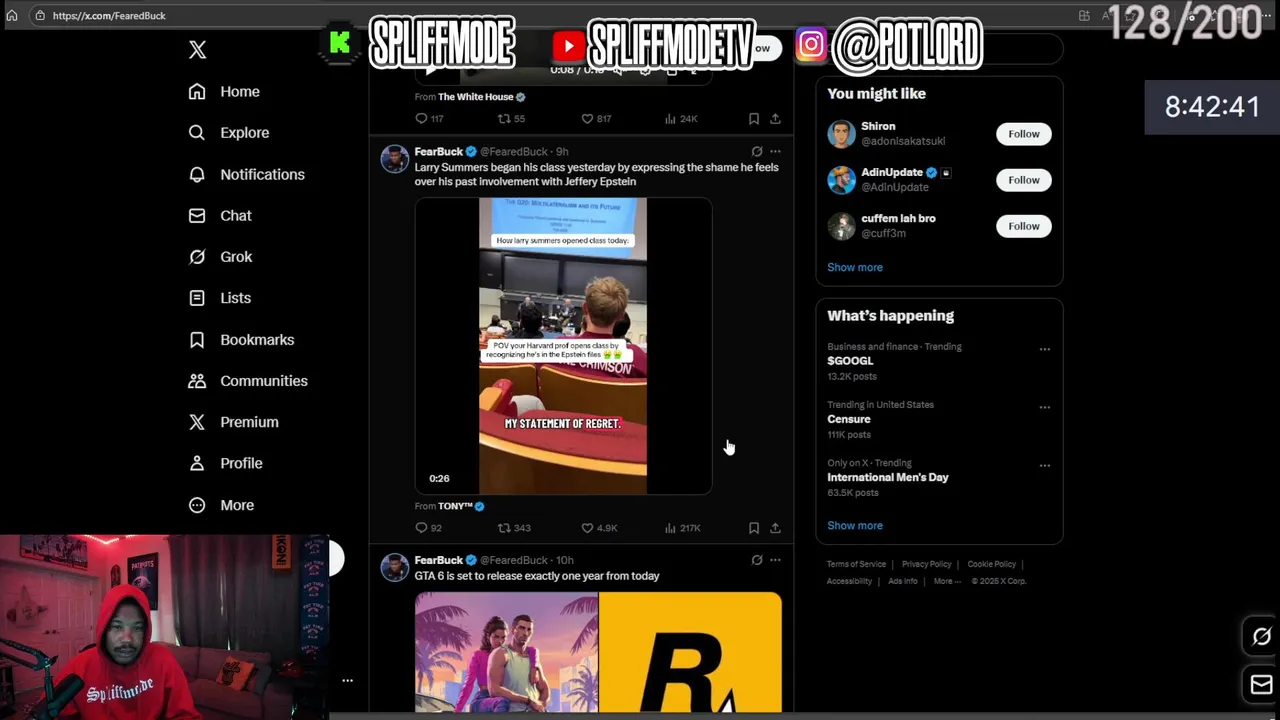
Task: Click the browser address bar URL
Action: 109,16
